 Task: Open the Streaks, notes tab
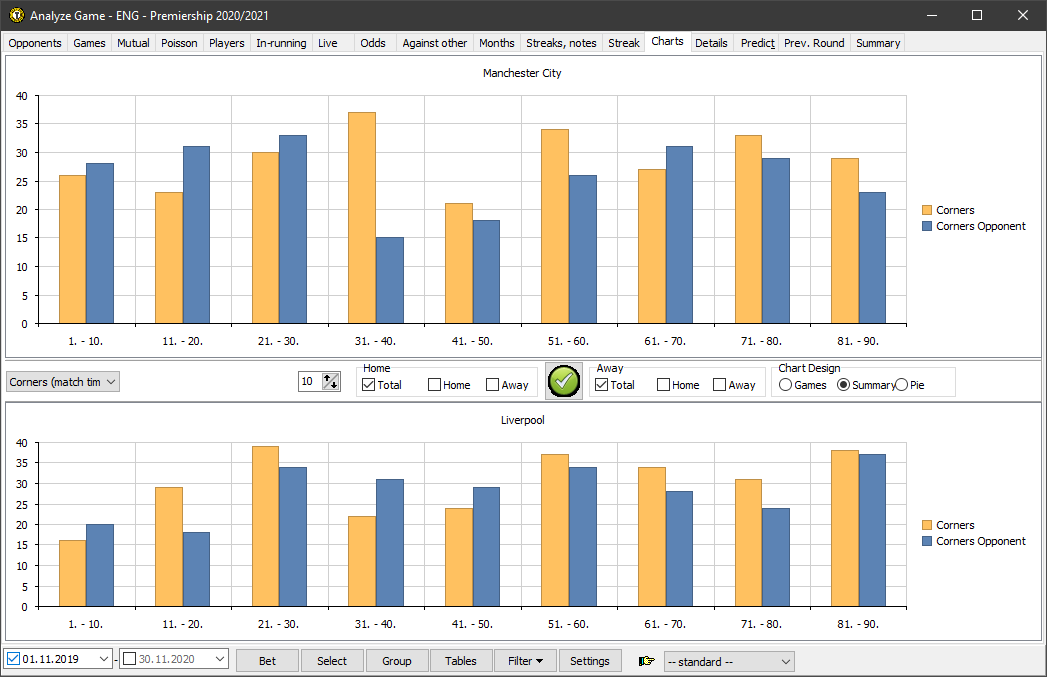(x=561, y=43)
